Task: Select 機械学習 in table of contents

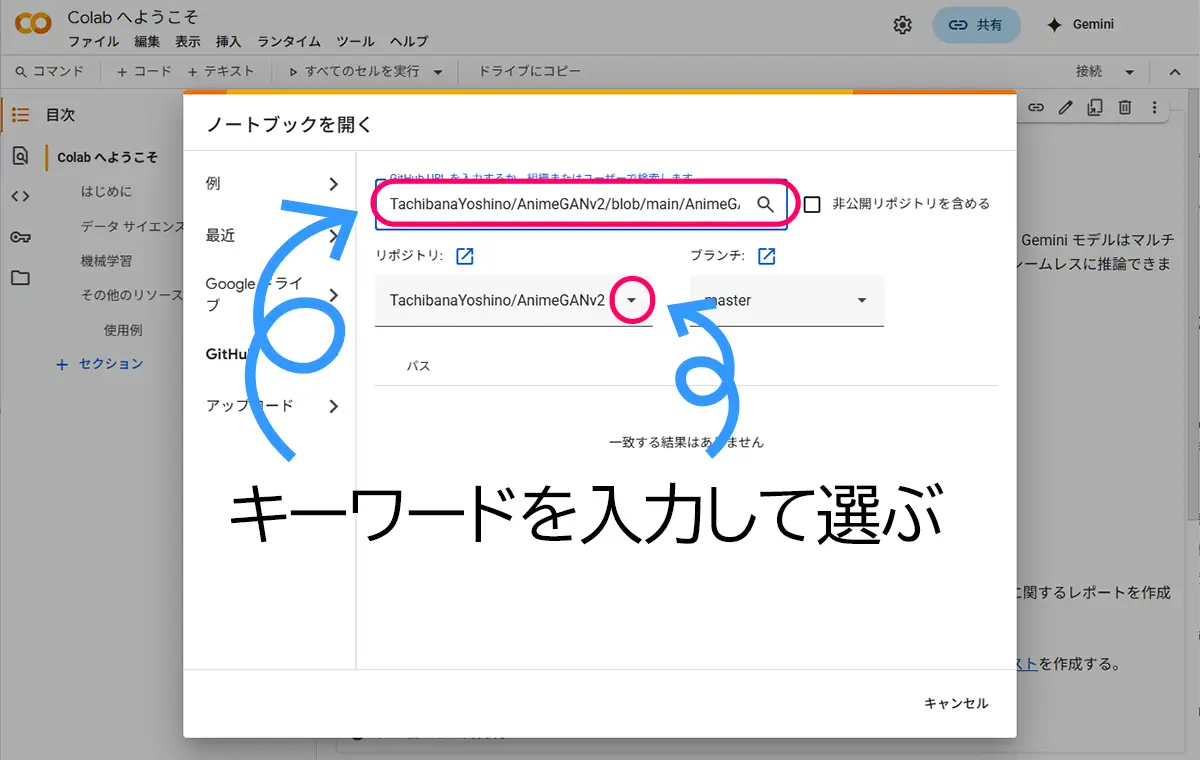Action: pyautogui.click(x=106, y=261)
